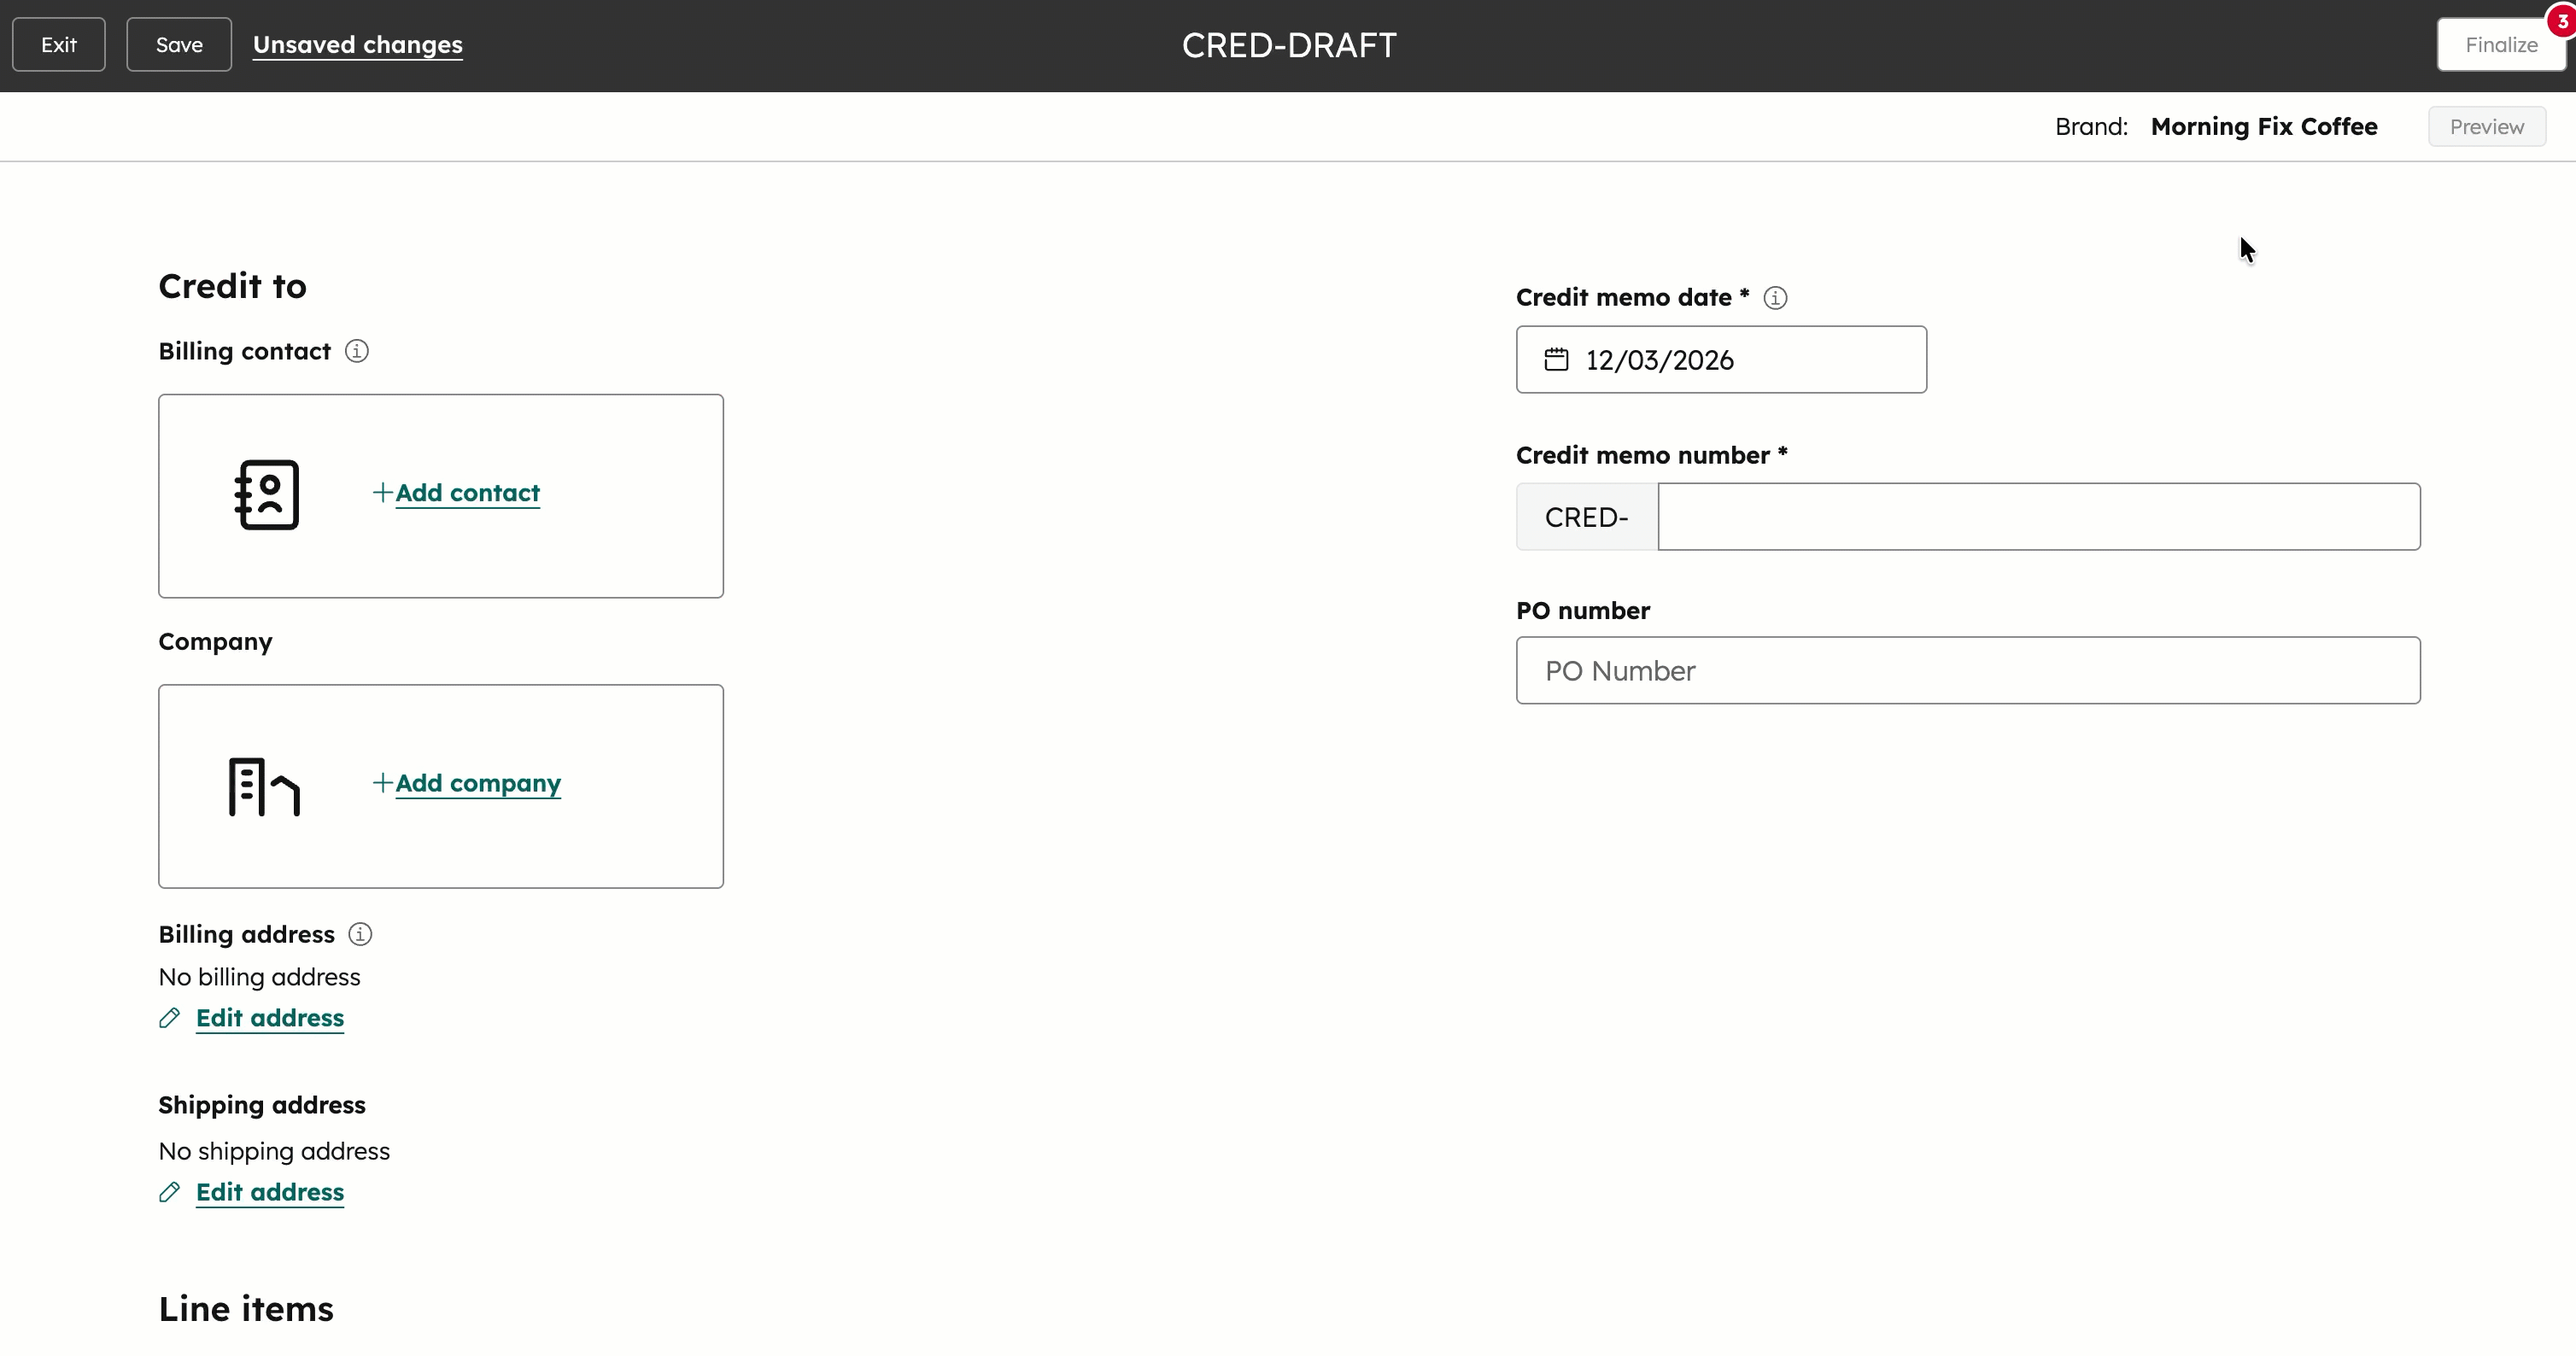This screenshot has width=2576, height=1356.
Task: Edit the shipping address
Action: pos(270,1192)
